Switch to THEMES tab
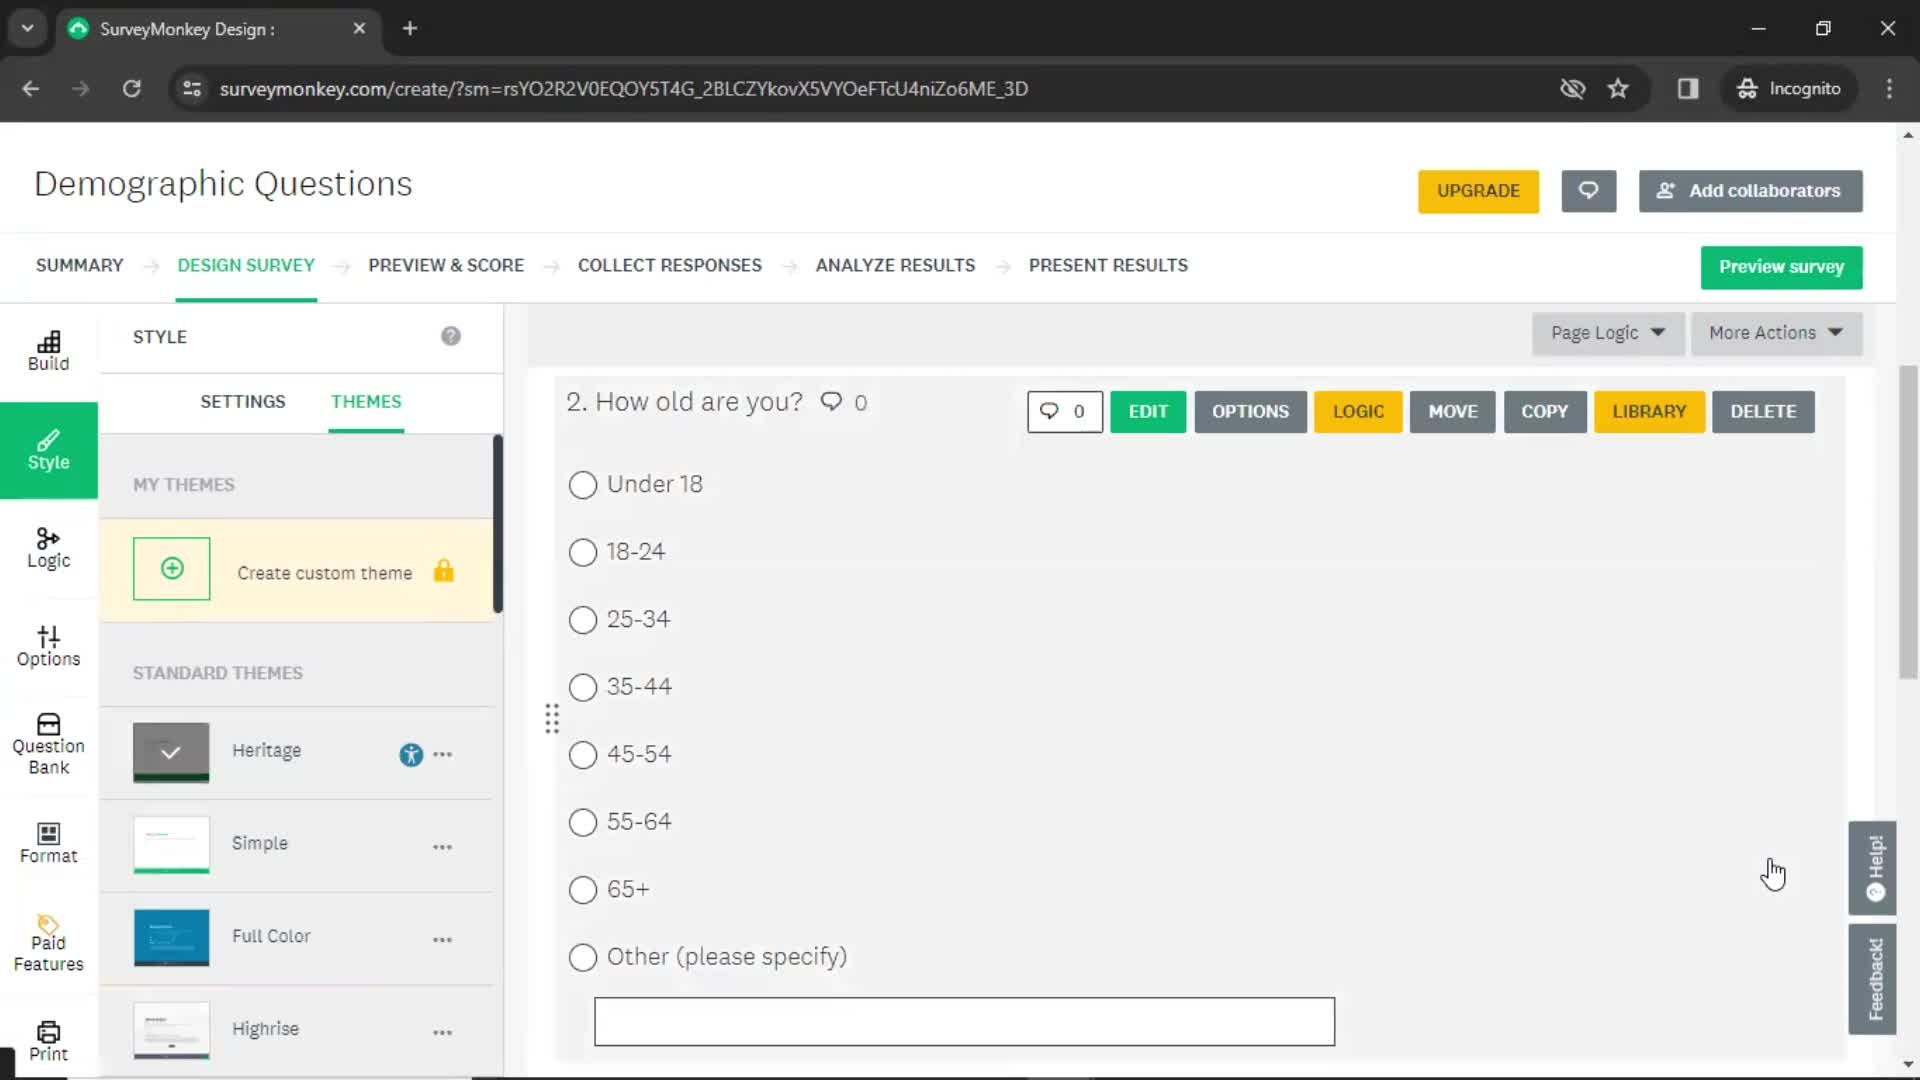 point(367,402)
